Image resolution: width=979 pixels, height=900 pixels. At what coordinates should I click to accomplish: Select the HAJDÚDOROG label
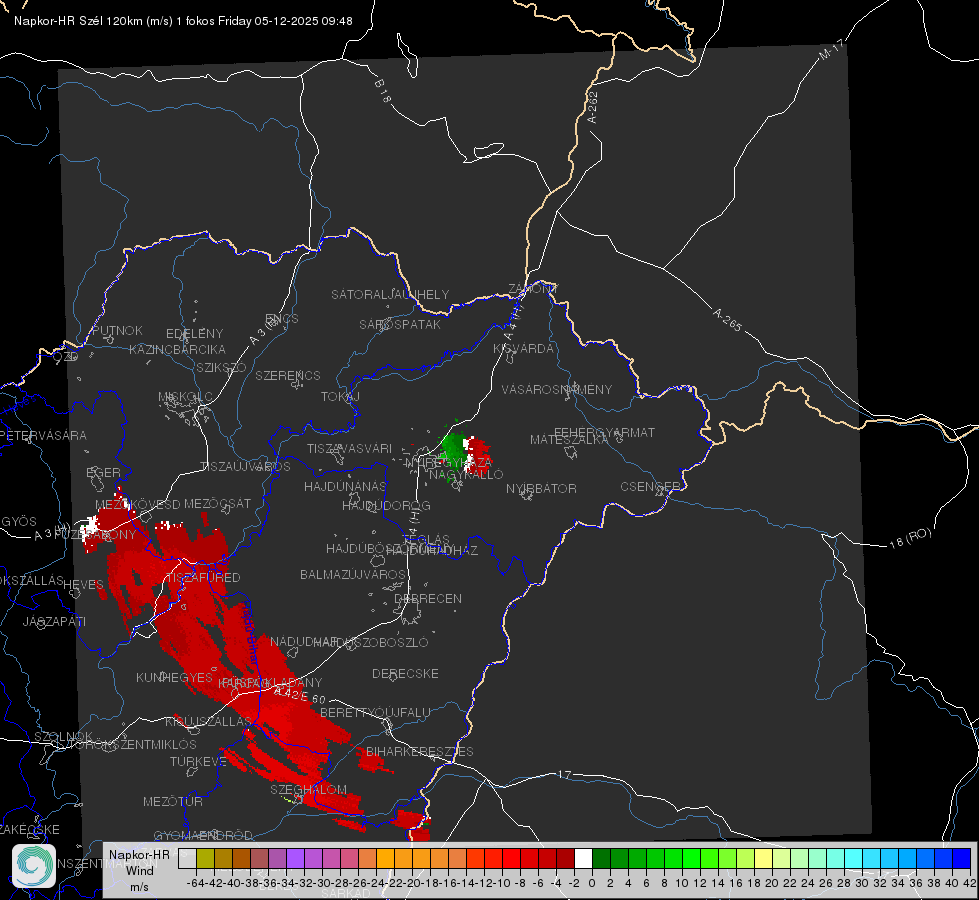(x=386, y=505)
